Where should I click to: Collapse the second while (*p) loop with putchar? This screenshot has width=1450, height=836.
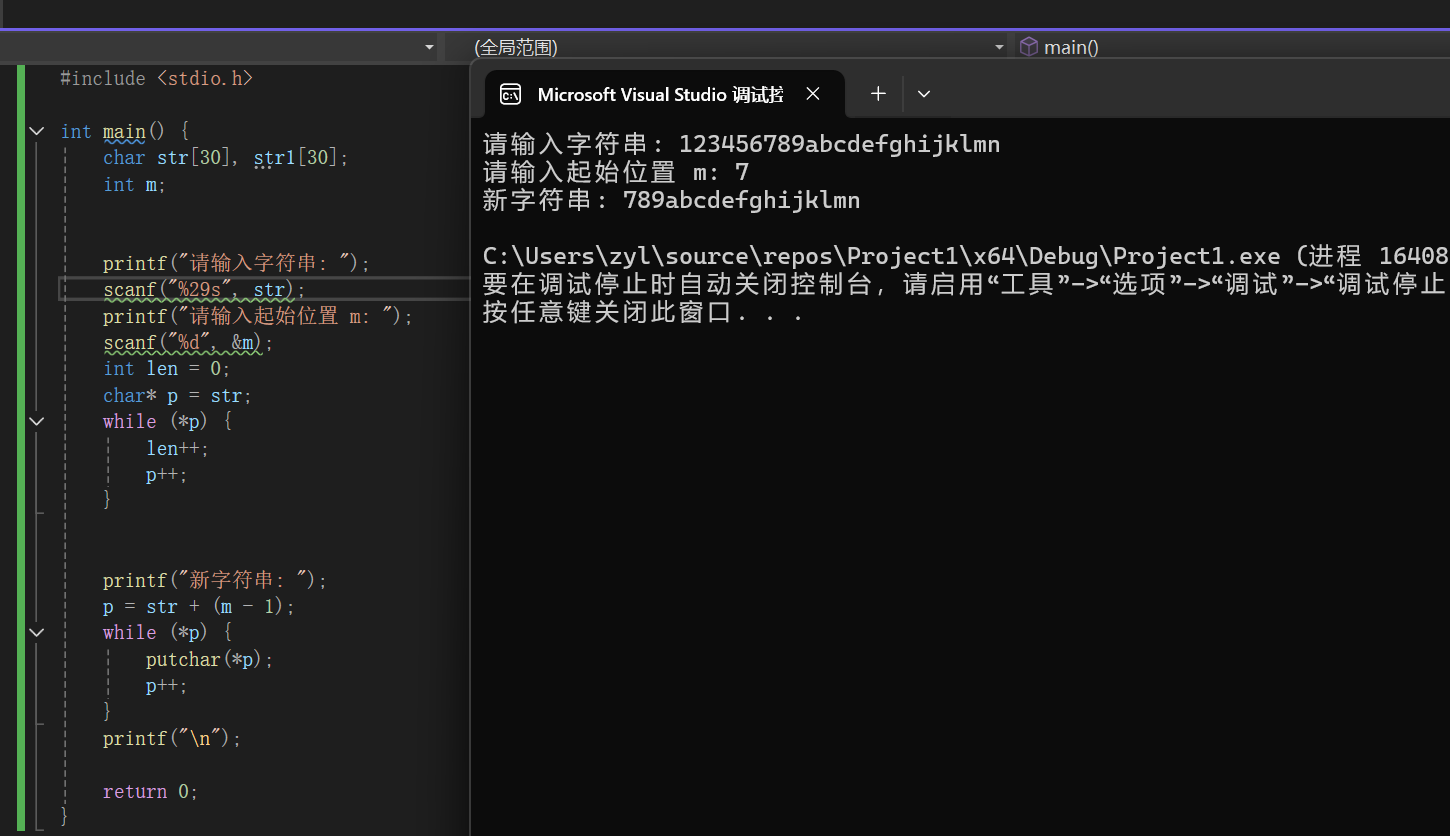click(37, 632)
